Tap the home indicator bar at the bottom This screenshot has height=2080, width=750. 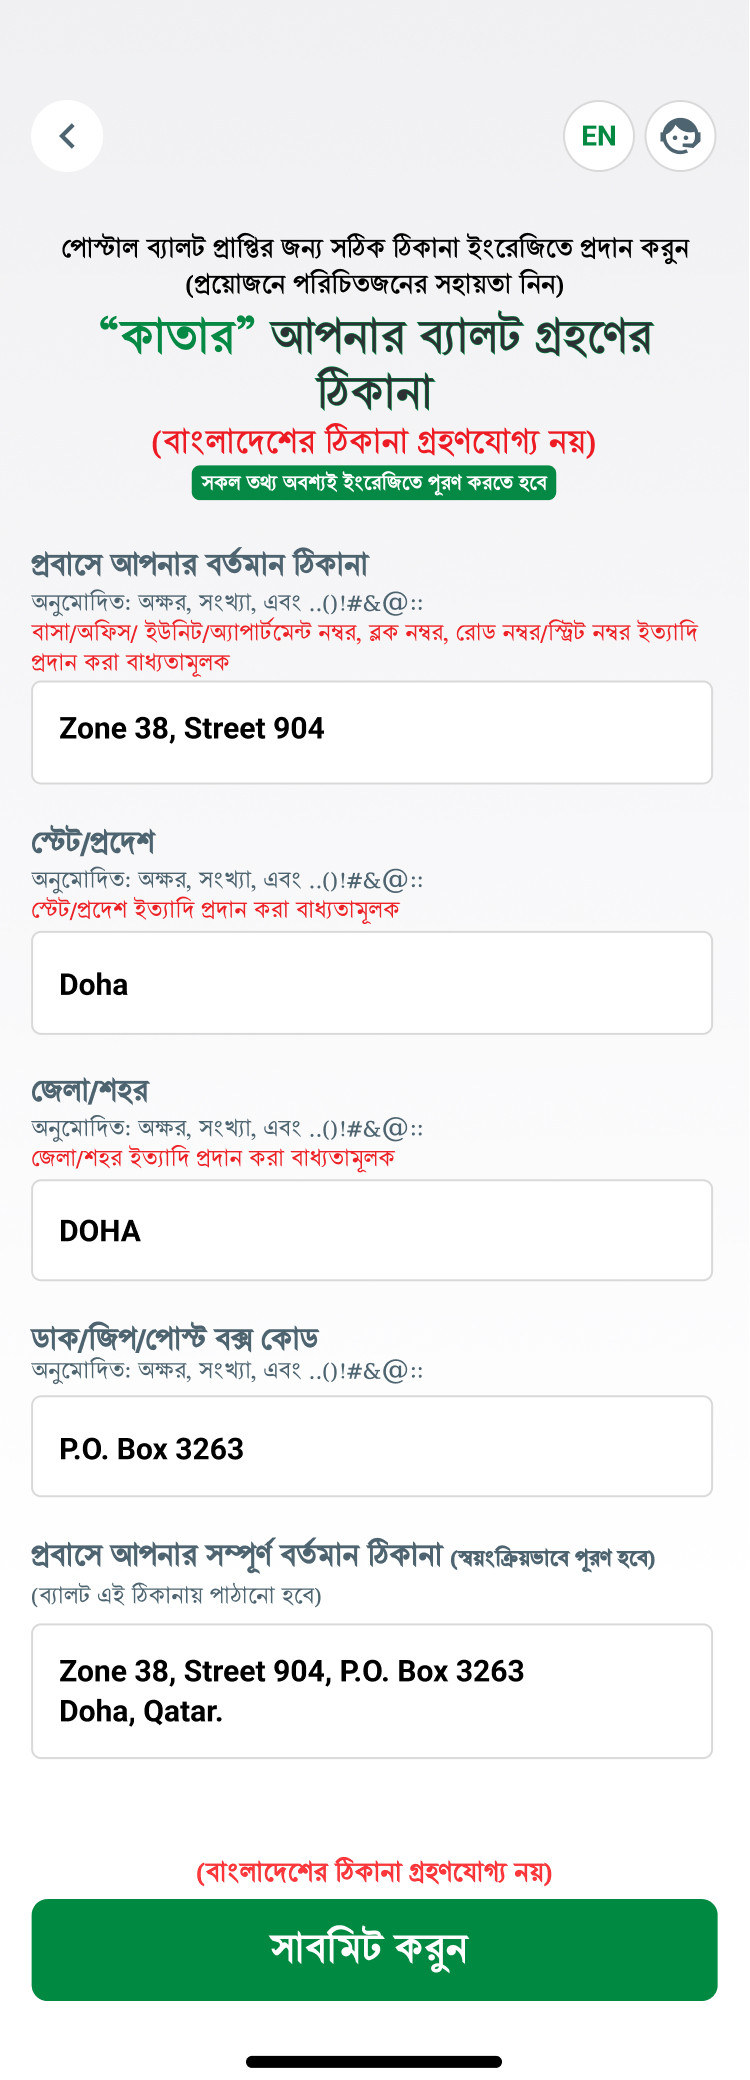pyautogui.click(x=374, y=2061)
